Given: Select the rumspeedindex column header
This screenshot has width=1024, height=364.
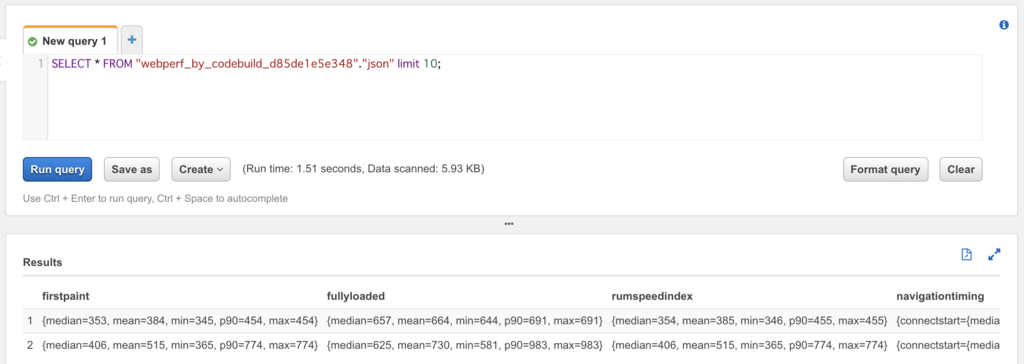Looking at the screenshot, I should pos(652,296).
